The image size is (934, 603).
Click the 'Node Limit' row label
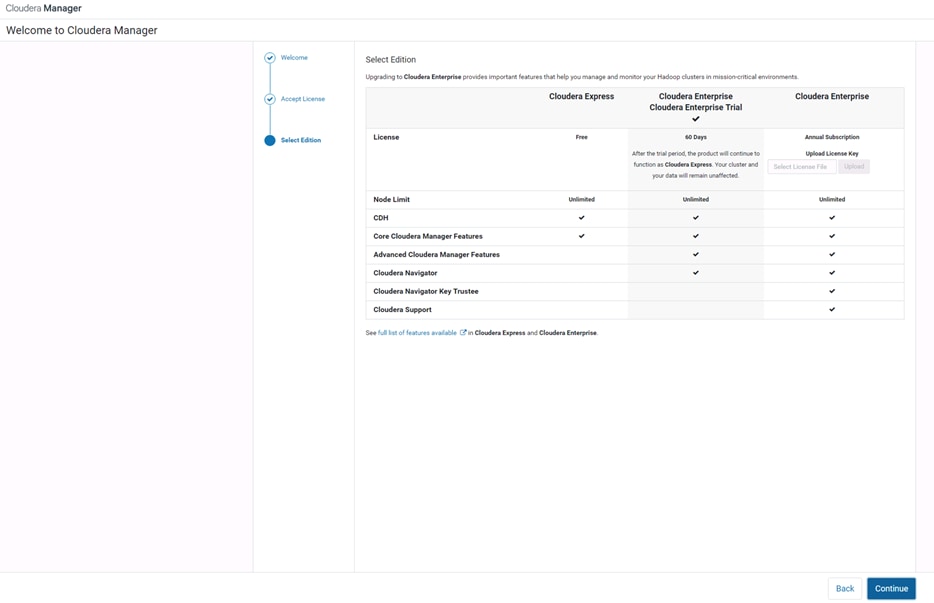pos(391,200)
